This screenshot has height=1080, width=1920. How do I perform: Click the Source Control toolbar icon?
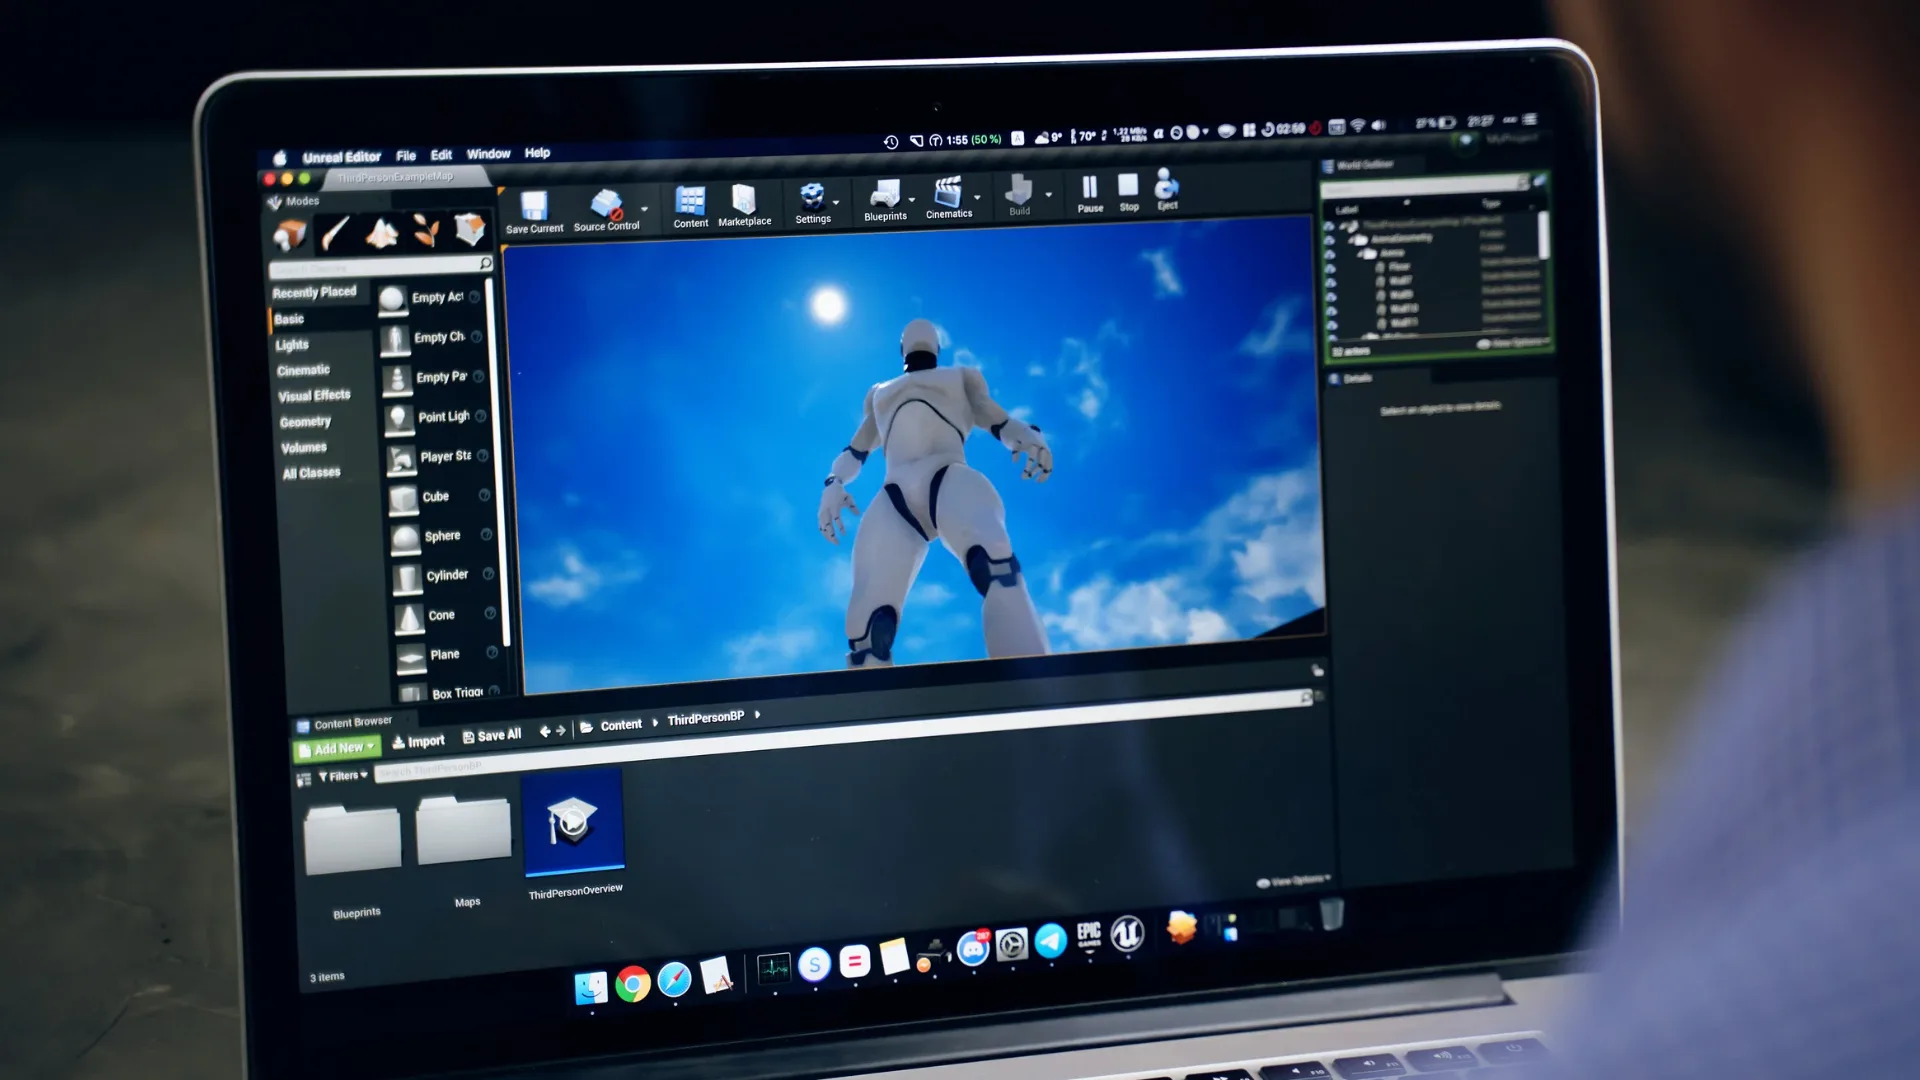[x=606, y=204]
